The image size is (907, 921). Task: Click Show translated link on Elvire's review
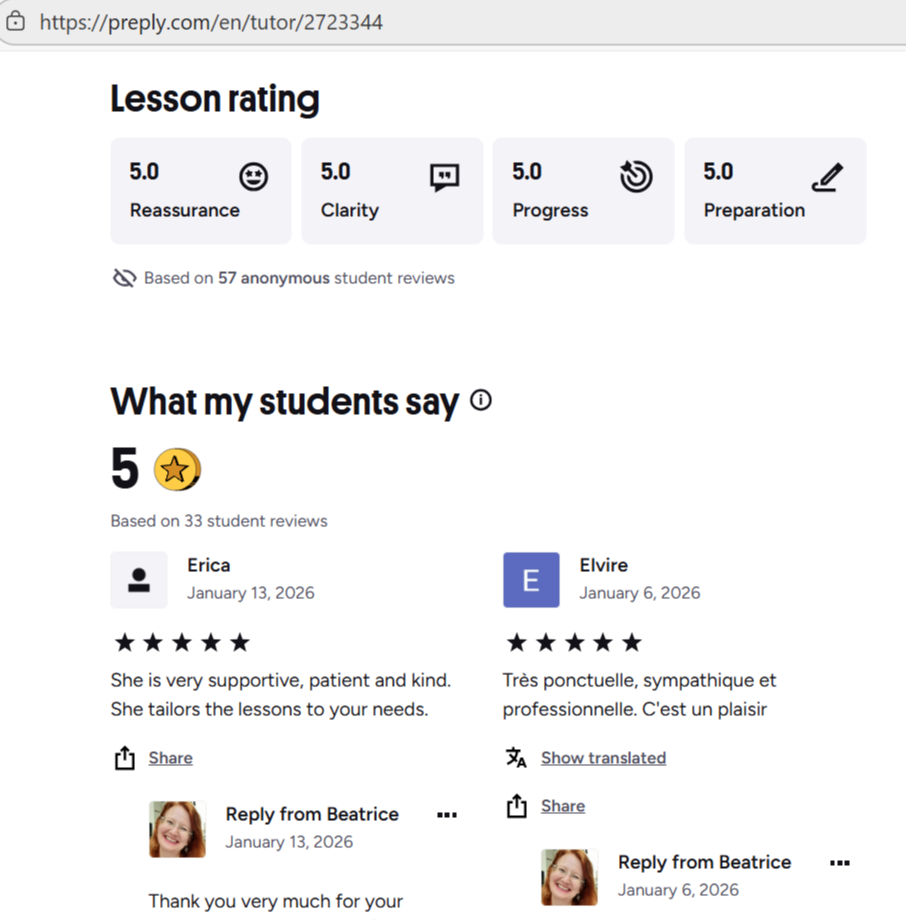603,758
